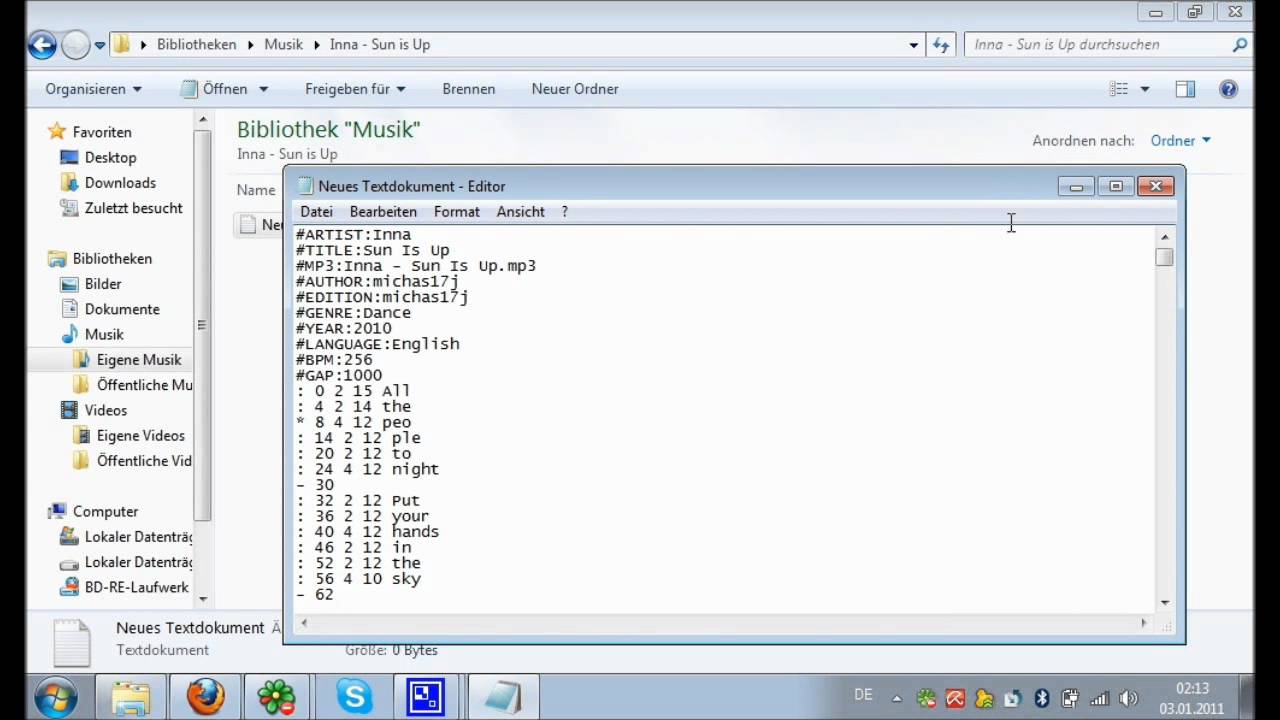
Task: Click the folder icon in the address bar
Action: coord(122,44)
